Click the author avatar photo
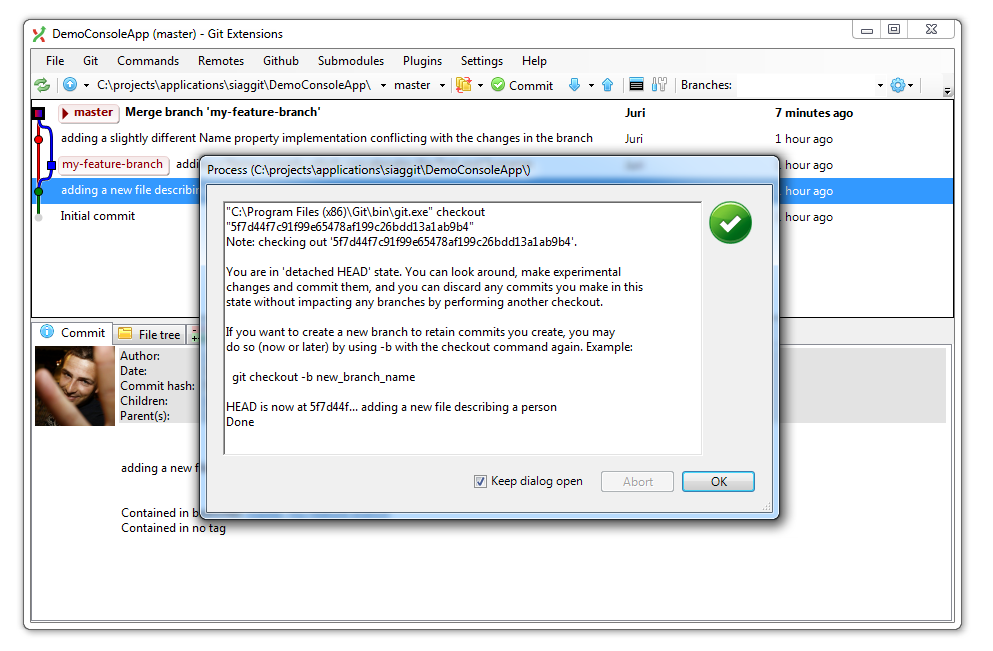This screenshot has width=993, height=651. tap(75, 386)
